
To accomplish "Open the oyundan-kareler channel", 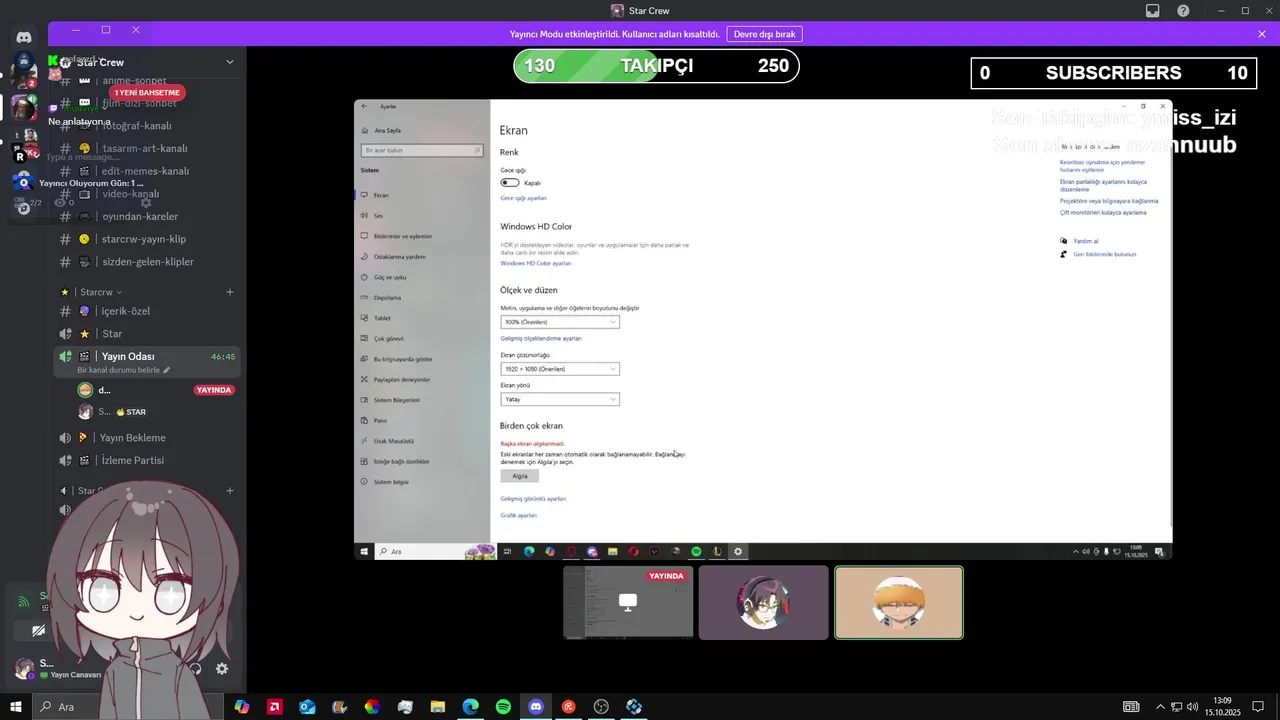I will click(140, 216).
